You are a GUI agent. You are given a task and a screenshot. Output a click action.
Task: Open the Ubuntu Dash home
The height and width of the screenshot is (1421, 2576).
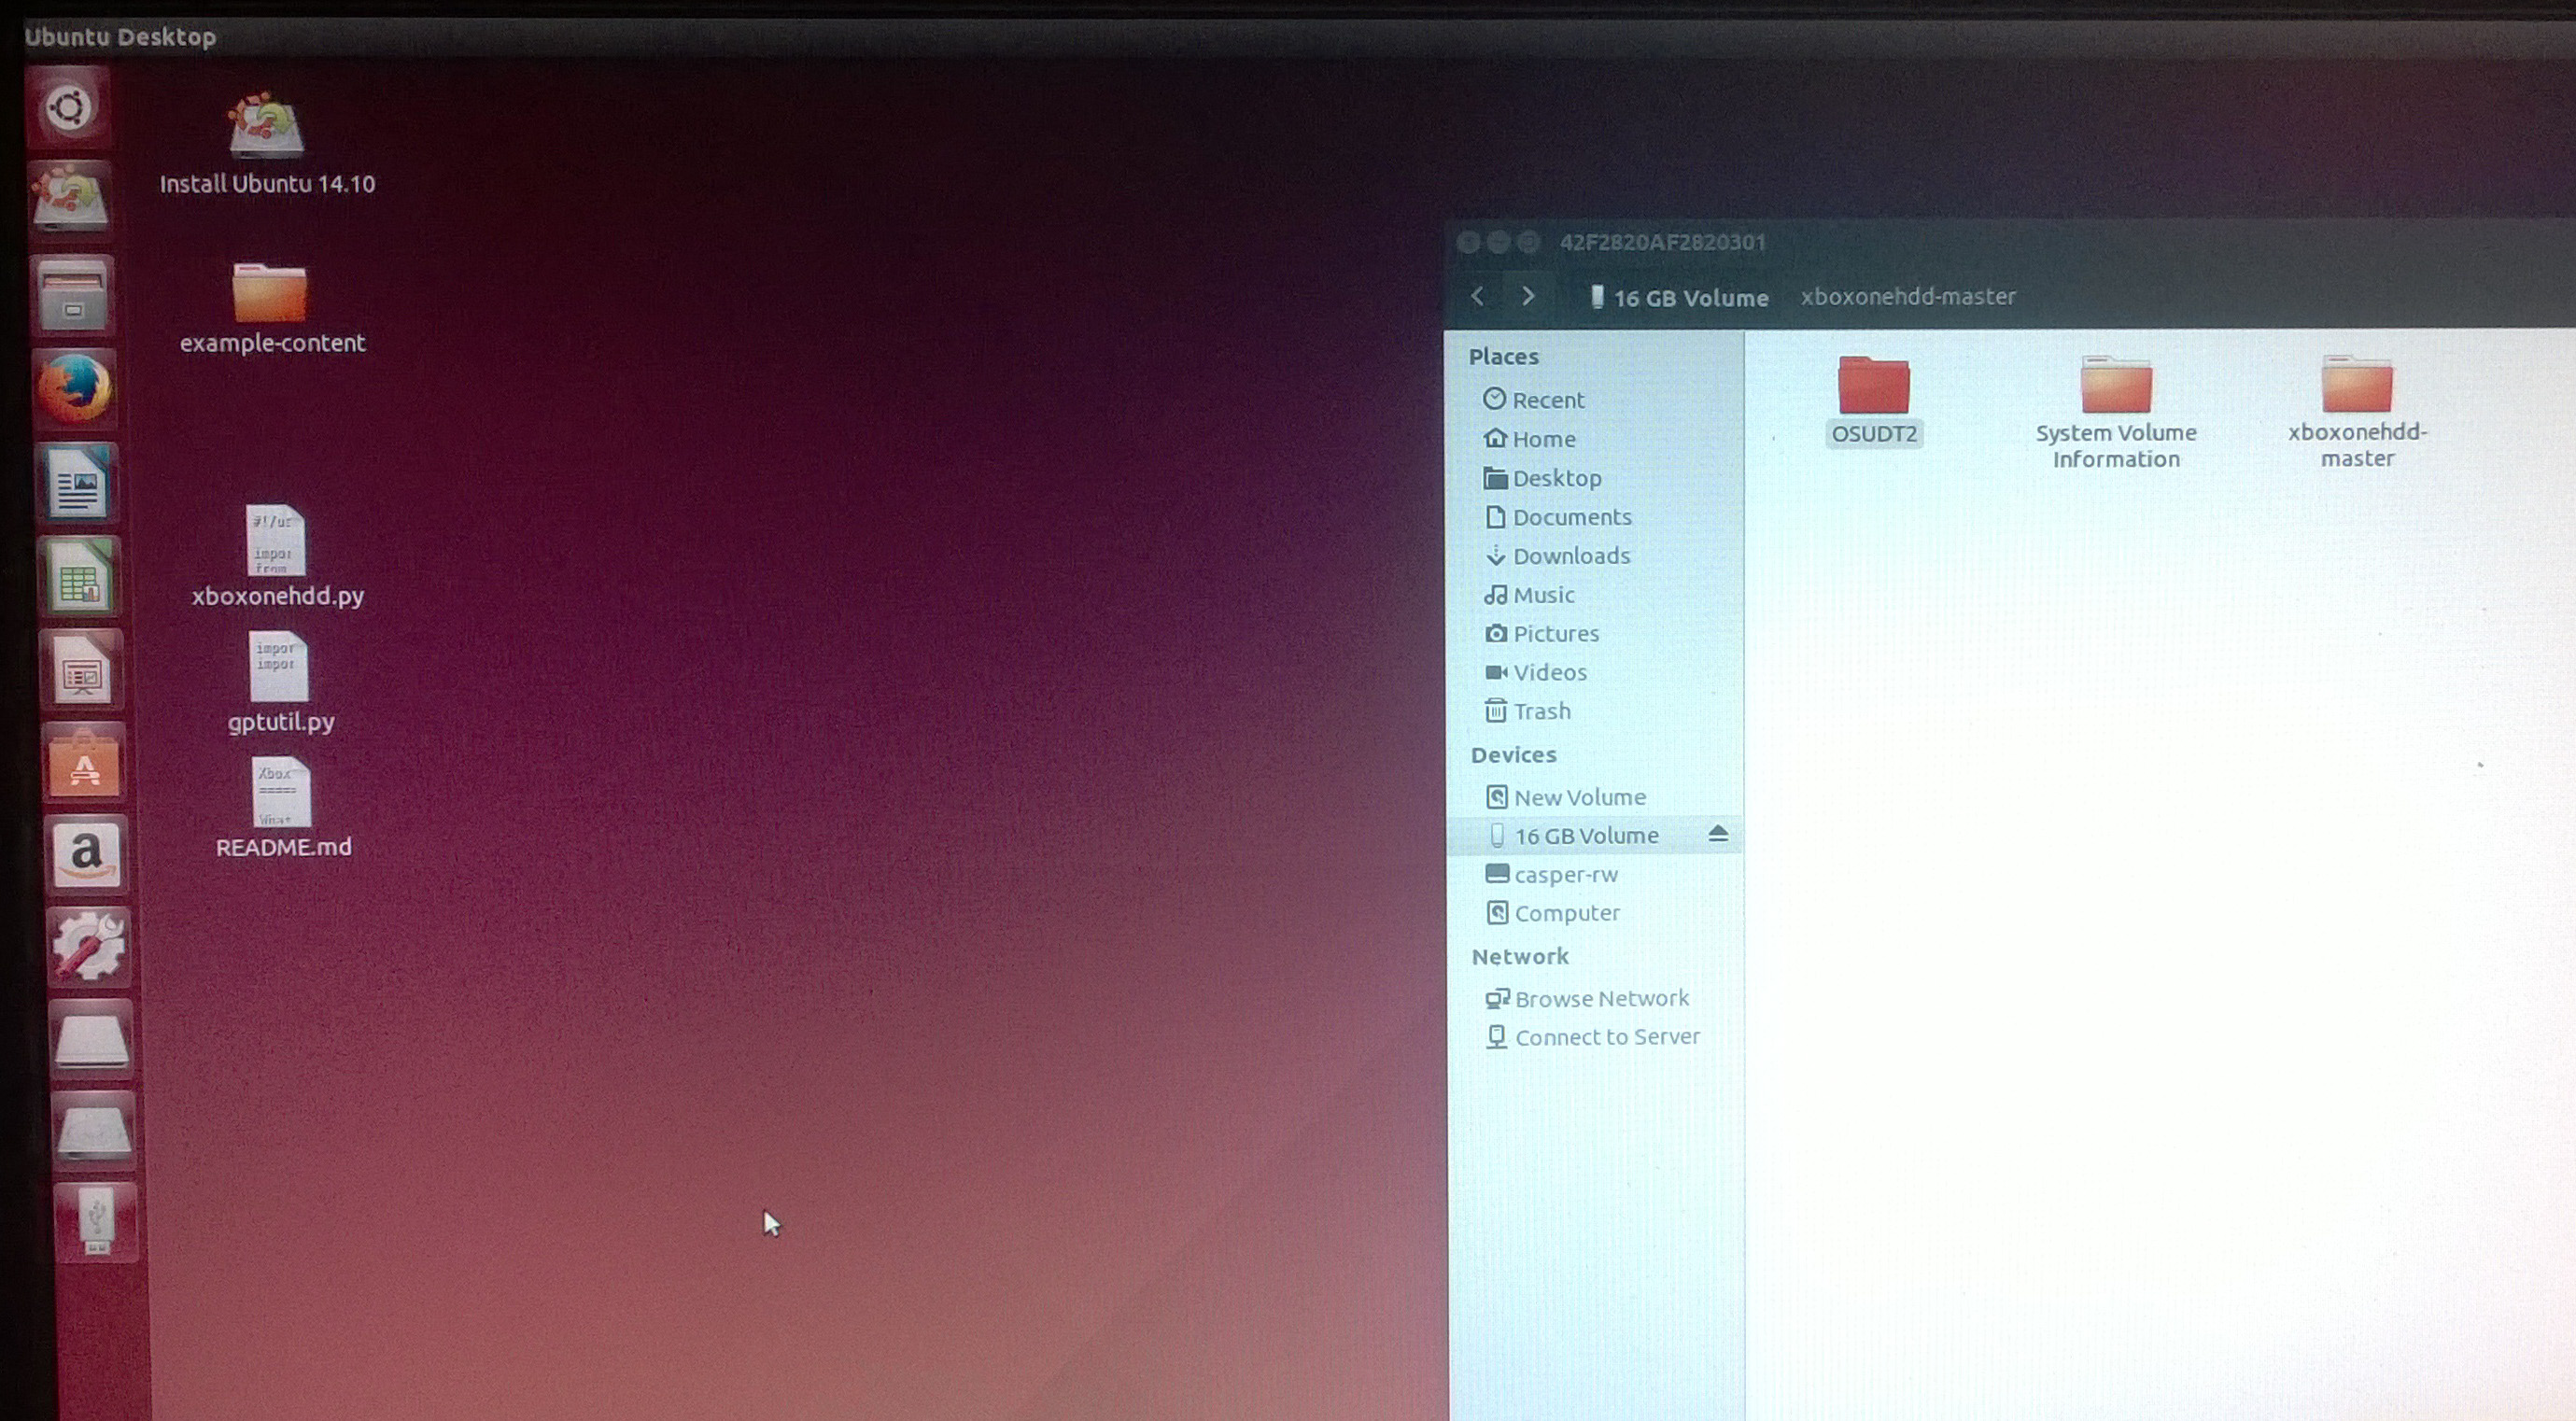pyautogui.click(x=68, y=107)
